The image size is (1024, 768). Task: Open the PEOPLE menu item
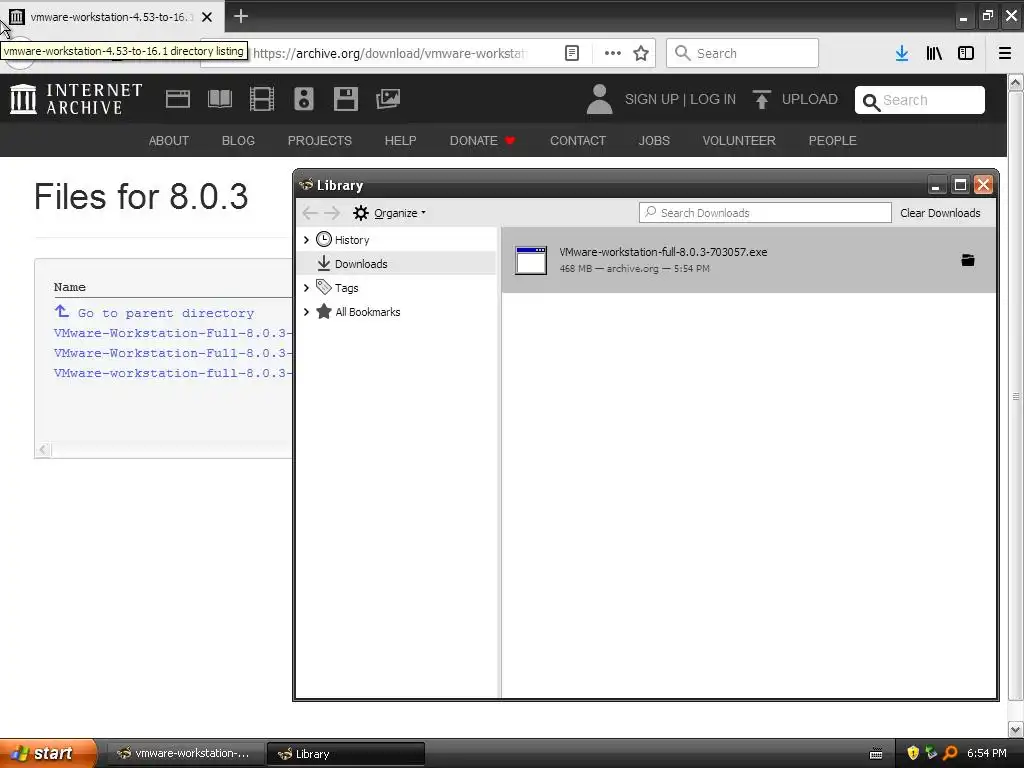click(x=832, y=140)
